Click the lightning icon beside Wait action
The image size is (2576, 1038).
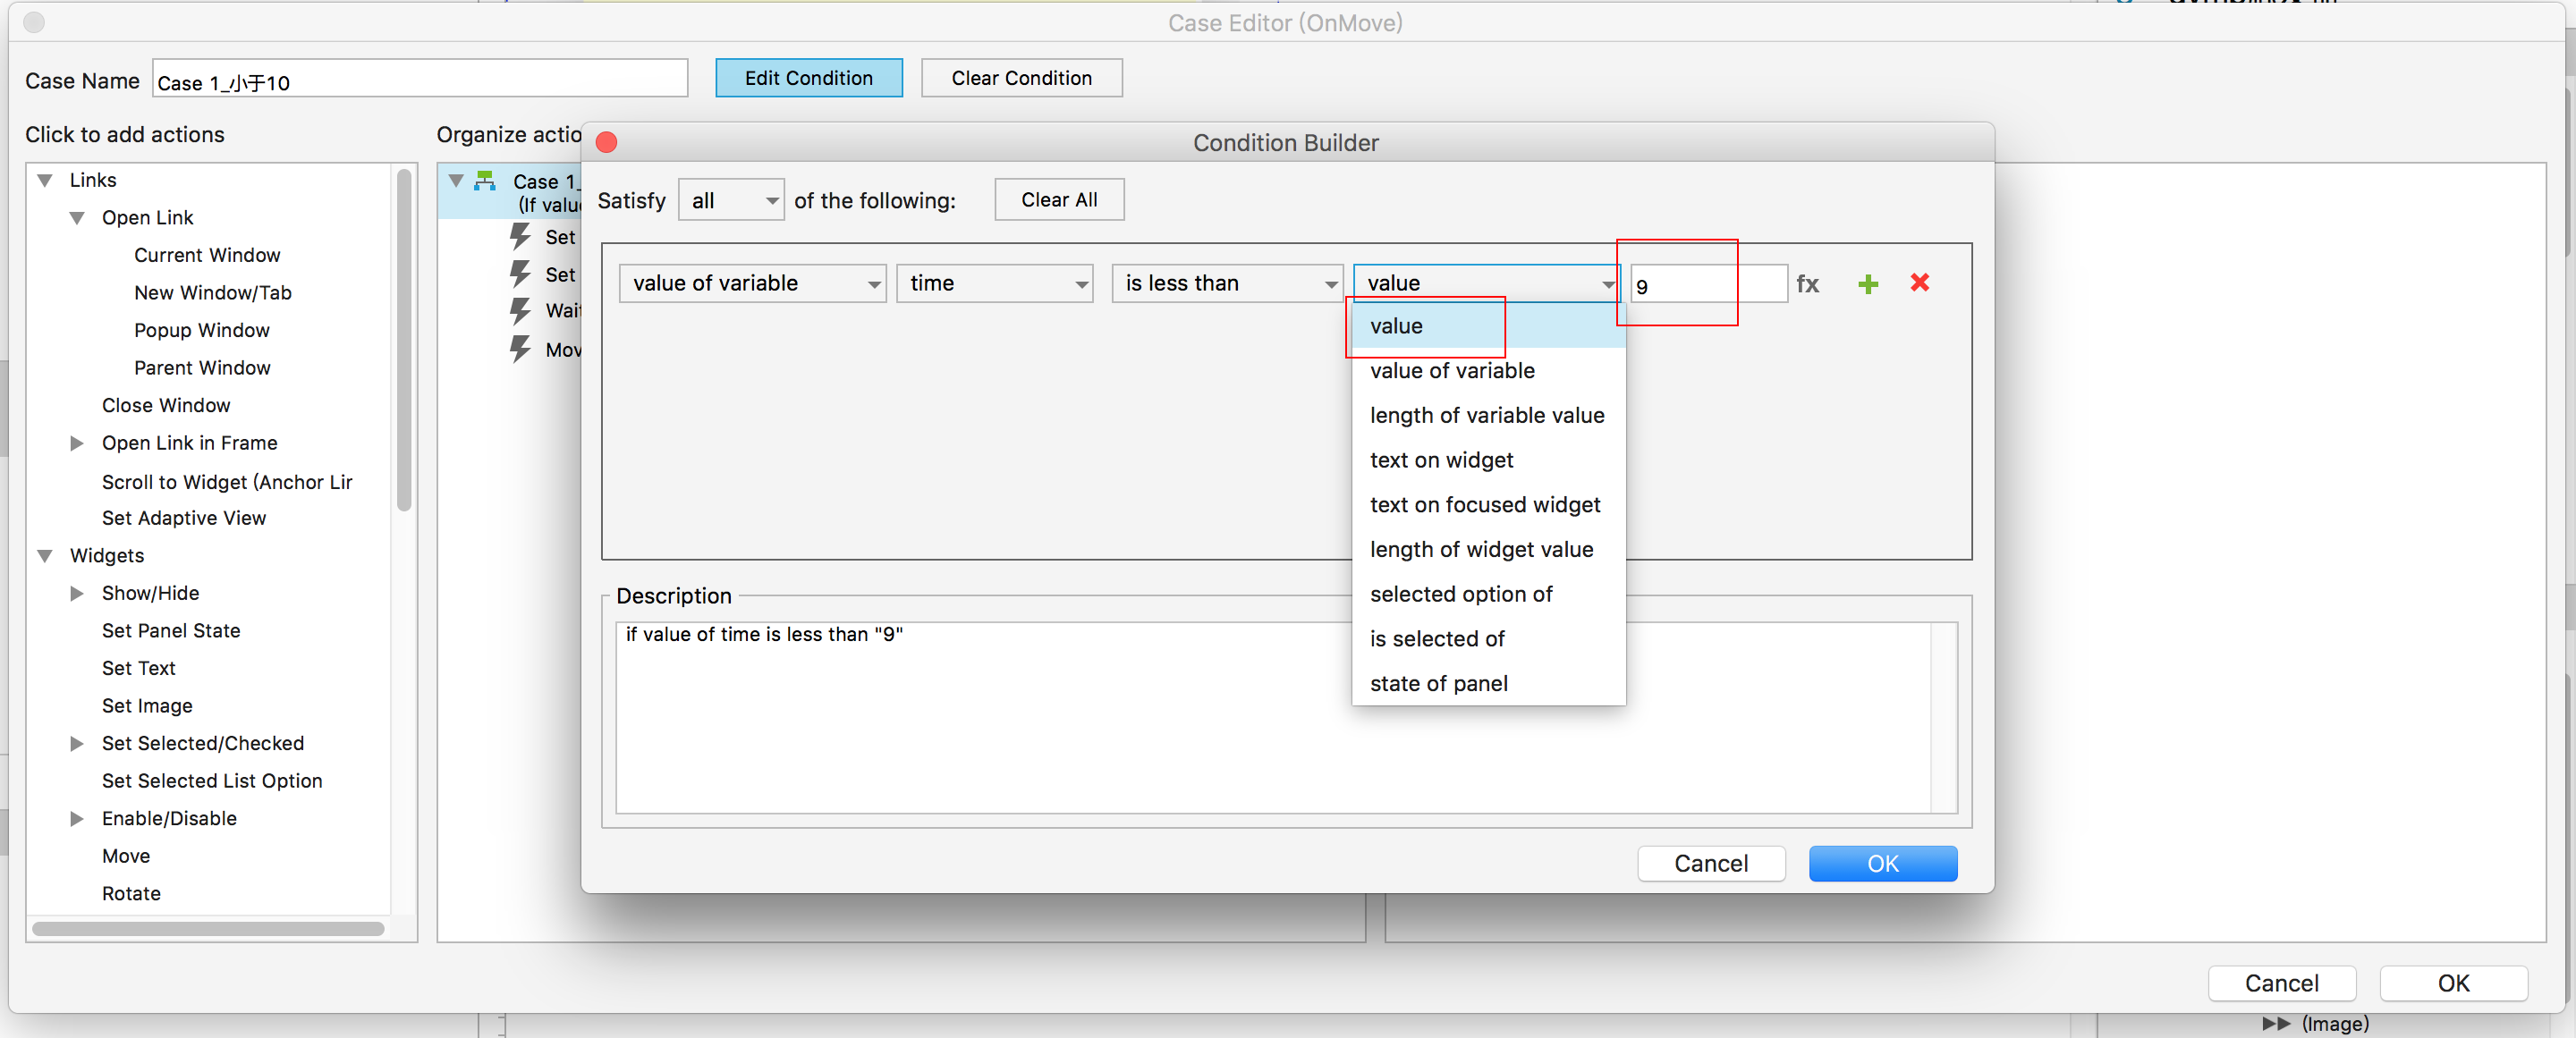pyautogui.click(x=520, y=311)
